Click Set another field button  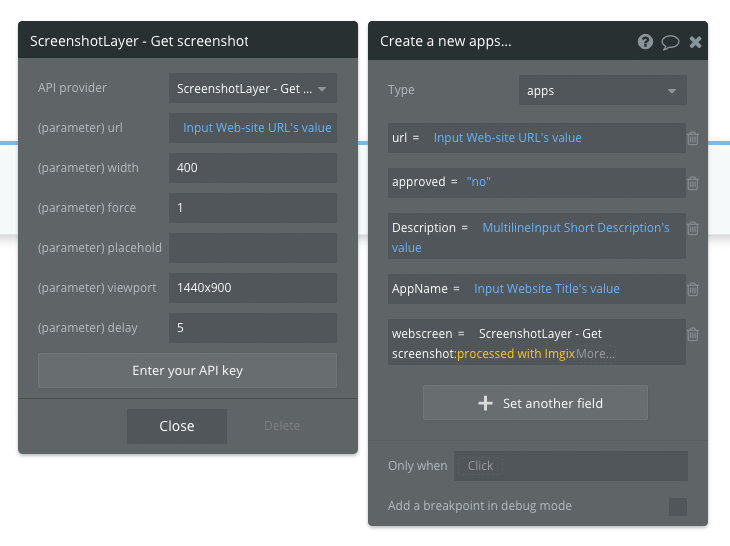point(535,403)
